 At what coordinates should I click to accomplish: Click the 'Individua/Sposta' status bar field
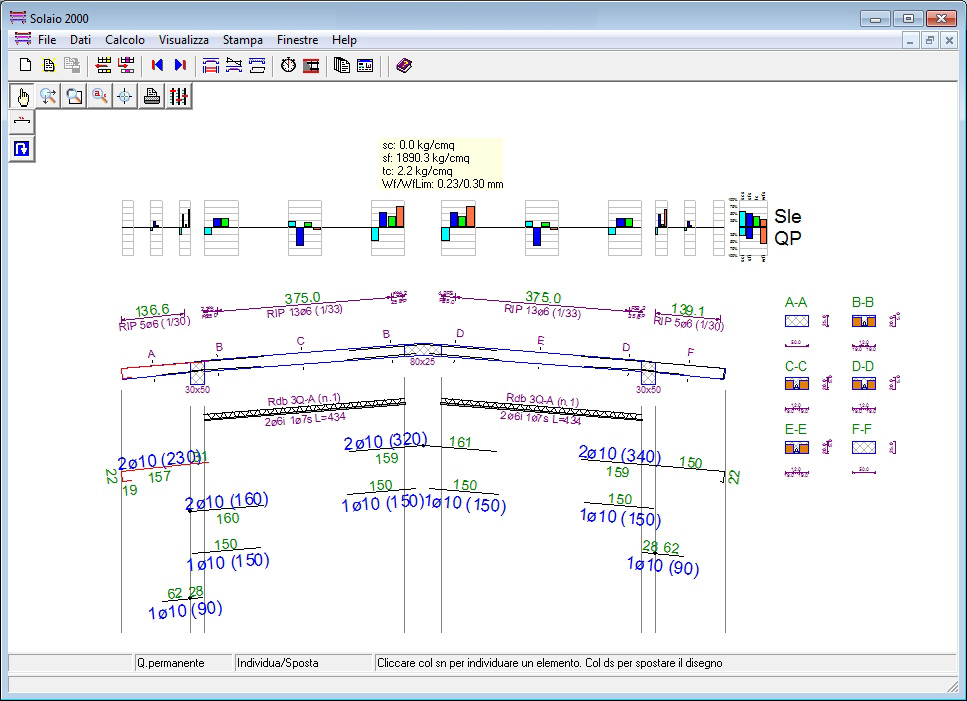click(303, 663)
